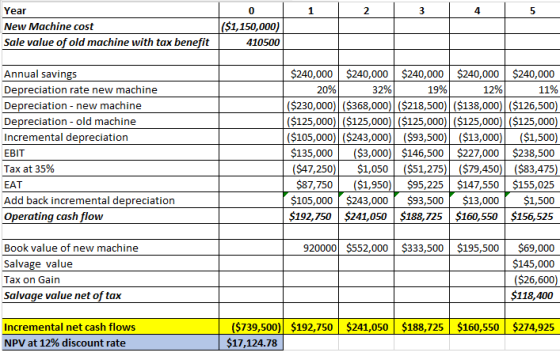Click add-back depreciation cell $243,000

[x=367, y=201]
